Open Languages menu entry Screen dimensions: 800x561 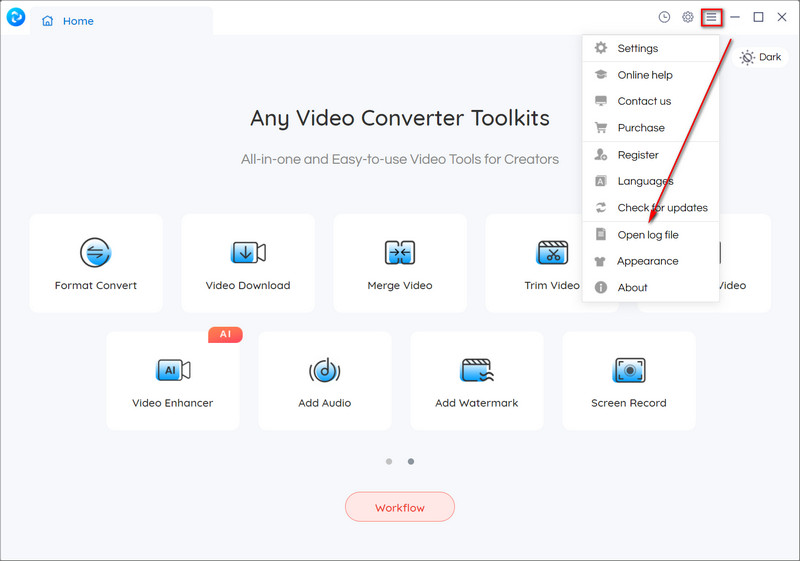click(651, 181)
